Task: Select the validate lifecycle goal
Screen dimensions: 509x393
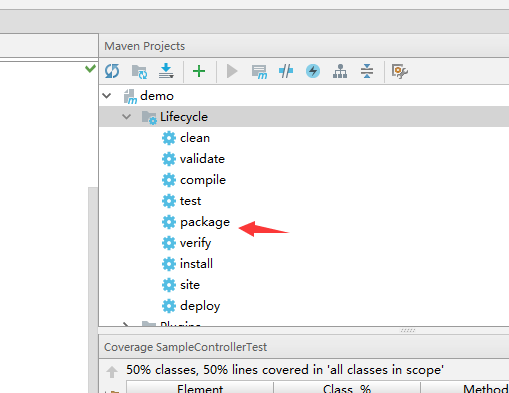Action: pyautogui.click(x=202, y=159)
